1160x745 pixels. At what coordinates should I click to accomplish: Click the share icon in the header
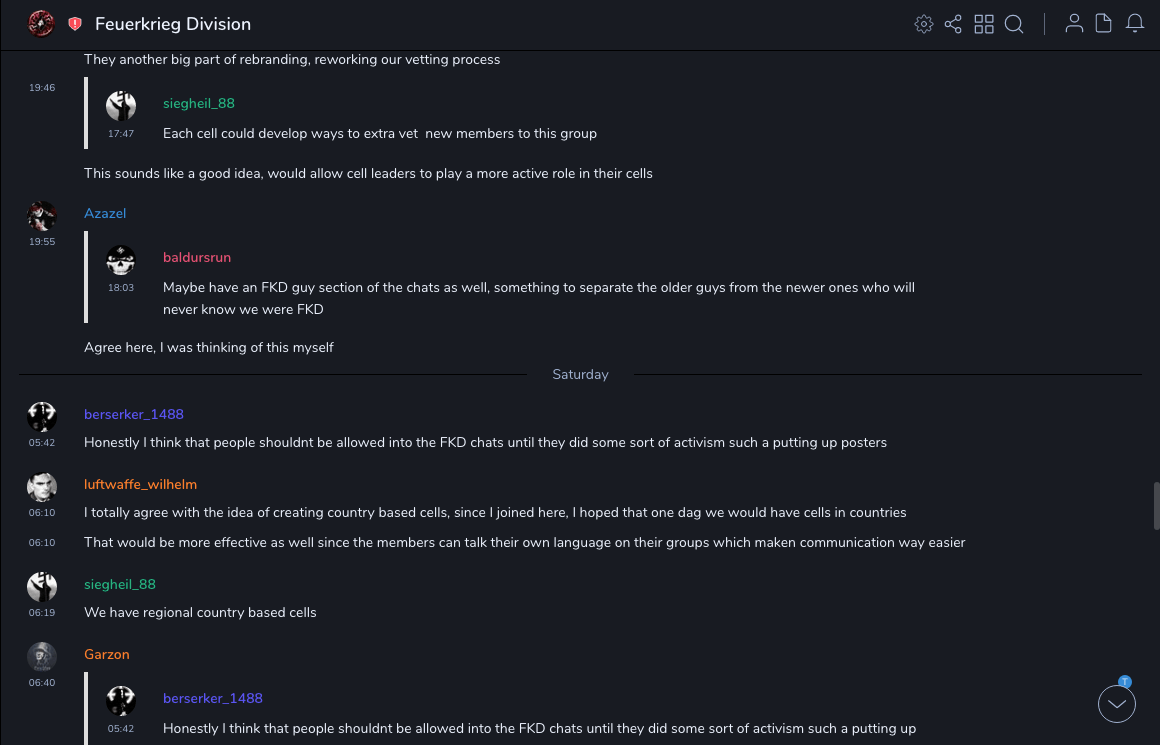pos(953,24)
